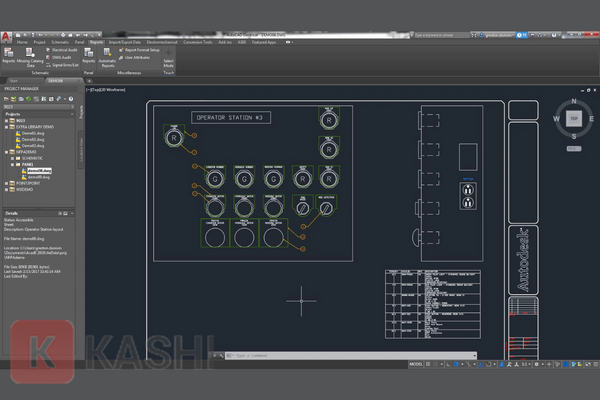
Task: Click Select Mode in Touch panel
Action: (x=168, y=58)
